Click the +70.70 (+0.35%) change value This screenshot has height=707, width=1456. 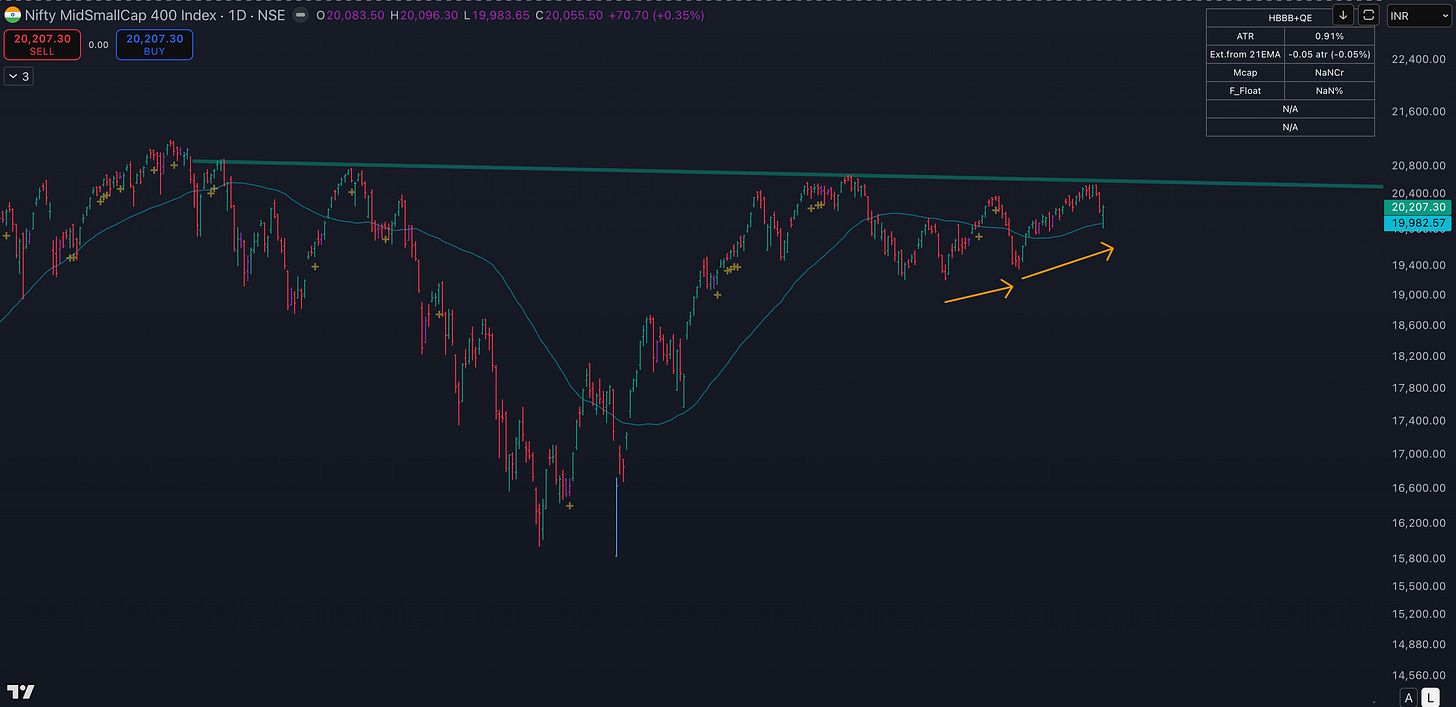[656, 15]
